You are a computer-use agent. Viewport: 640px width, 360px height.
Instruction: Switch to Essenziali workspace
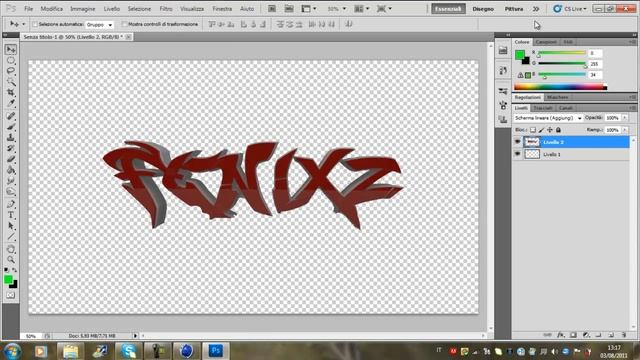point(448,9)
